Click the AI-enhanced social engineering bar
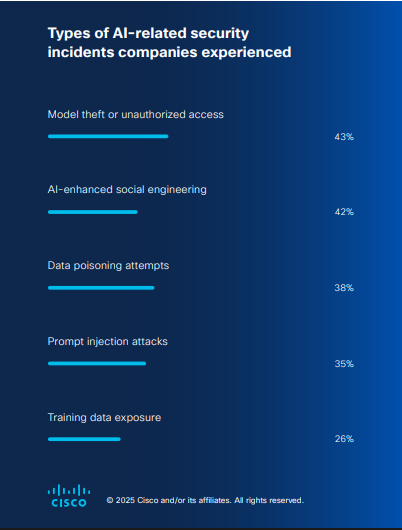The height and width of the screenshot is (530, 402). [x=93, y=212]
